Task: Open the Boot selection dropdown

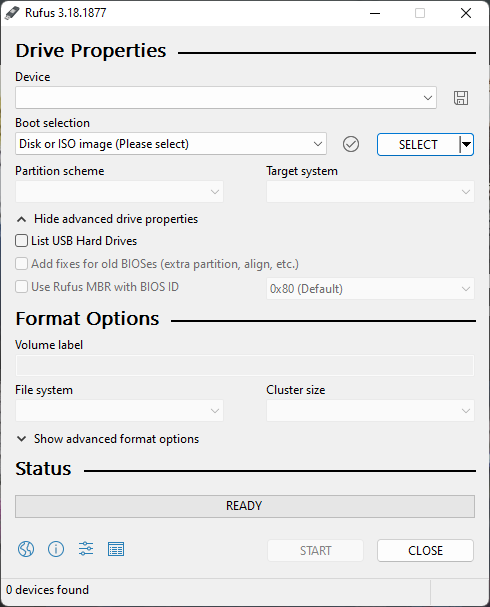Action: (171, 144)
